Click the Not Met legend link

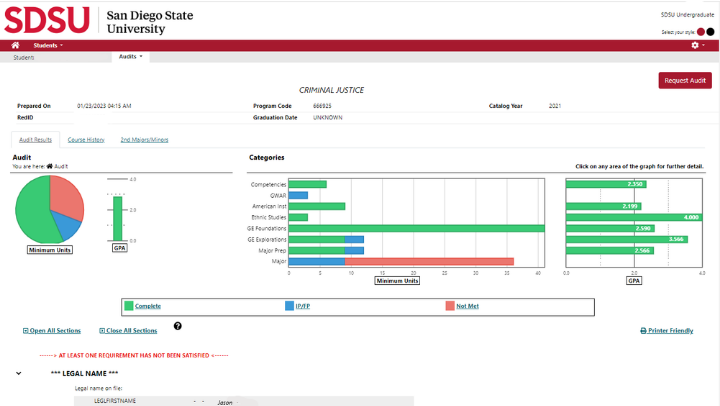467,305
